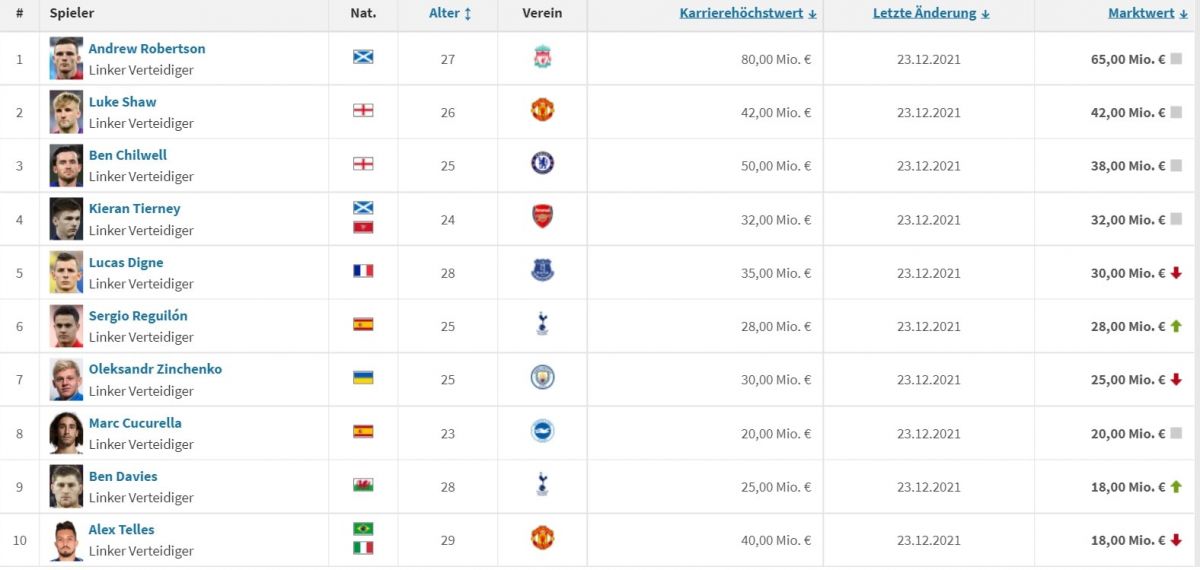Click Chelsea club crest in Ben Chilwell row
This screenshot has height=570, width=1200.
542,165
